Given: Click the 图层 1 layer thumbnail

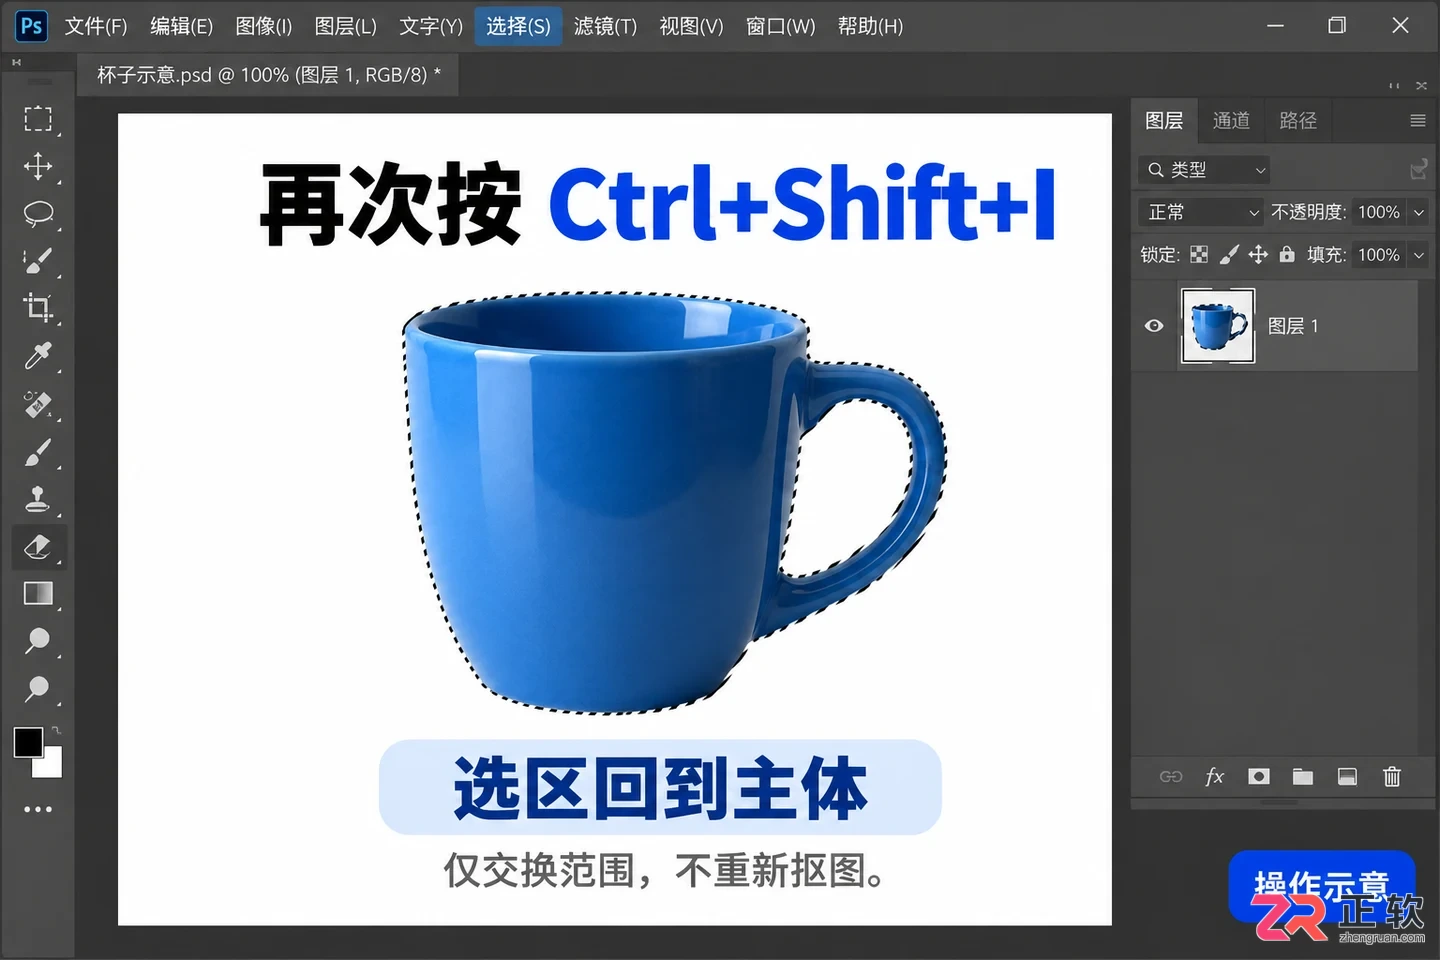Looking at the screenshot, I should (x=1218, y=326).
